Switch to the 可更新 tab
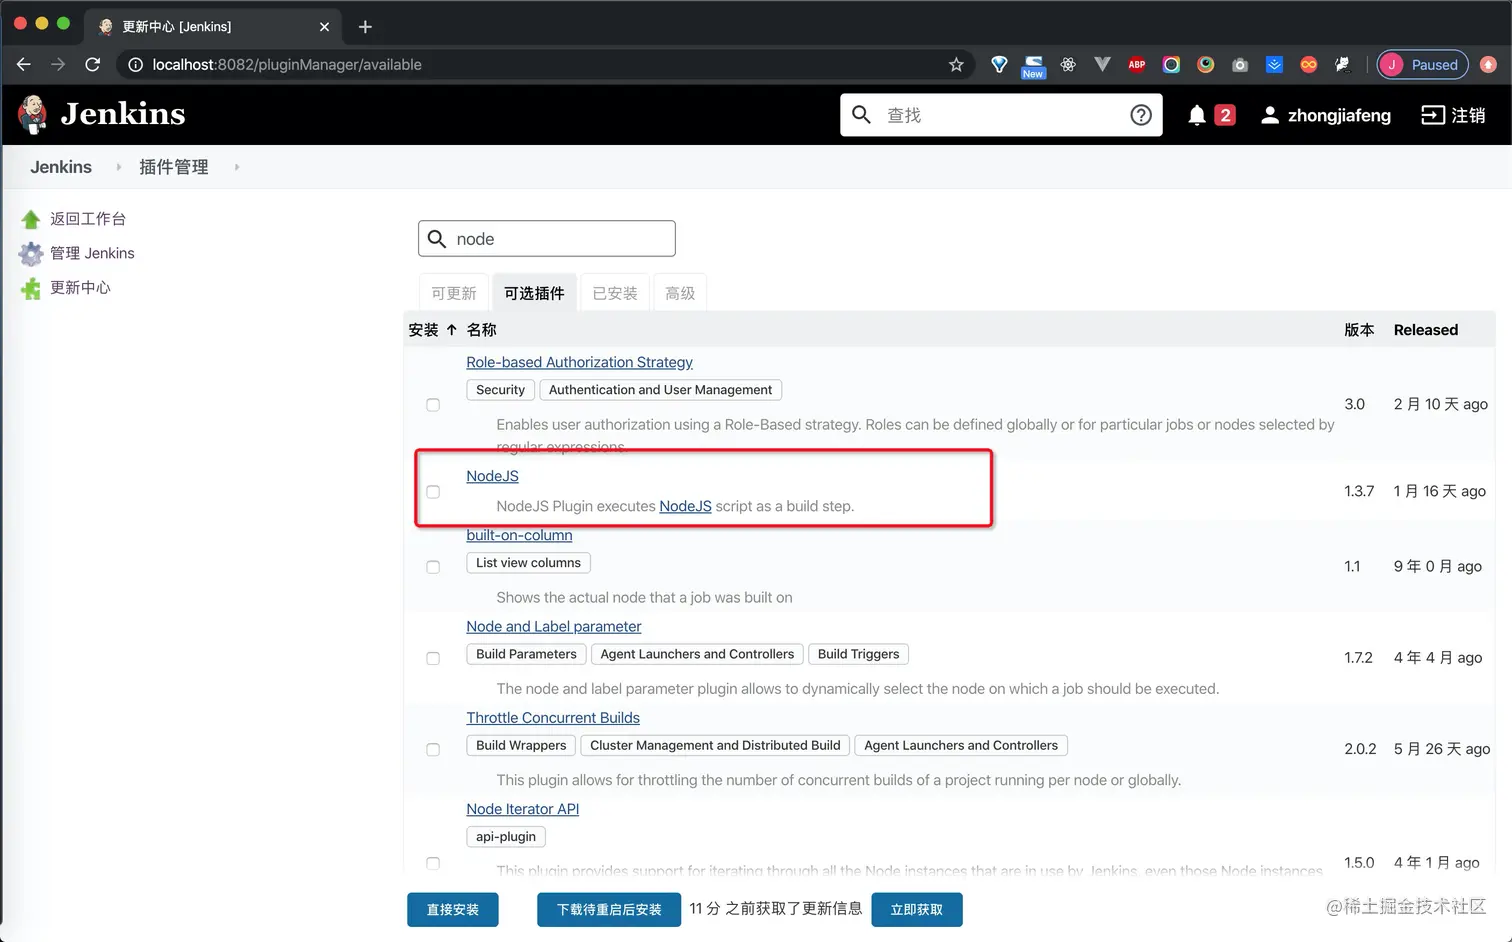This screenshot has height=942, width=1512. [x=454, y=293]
